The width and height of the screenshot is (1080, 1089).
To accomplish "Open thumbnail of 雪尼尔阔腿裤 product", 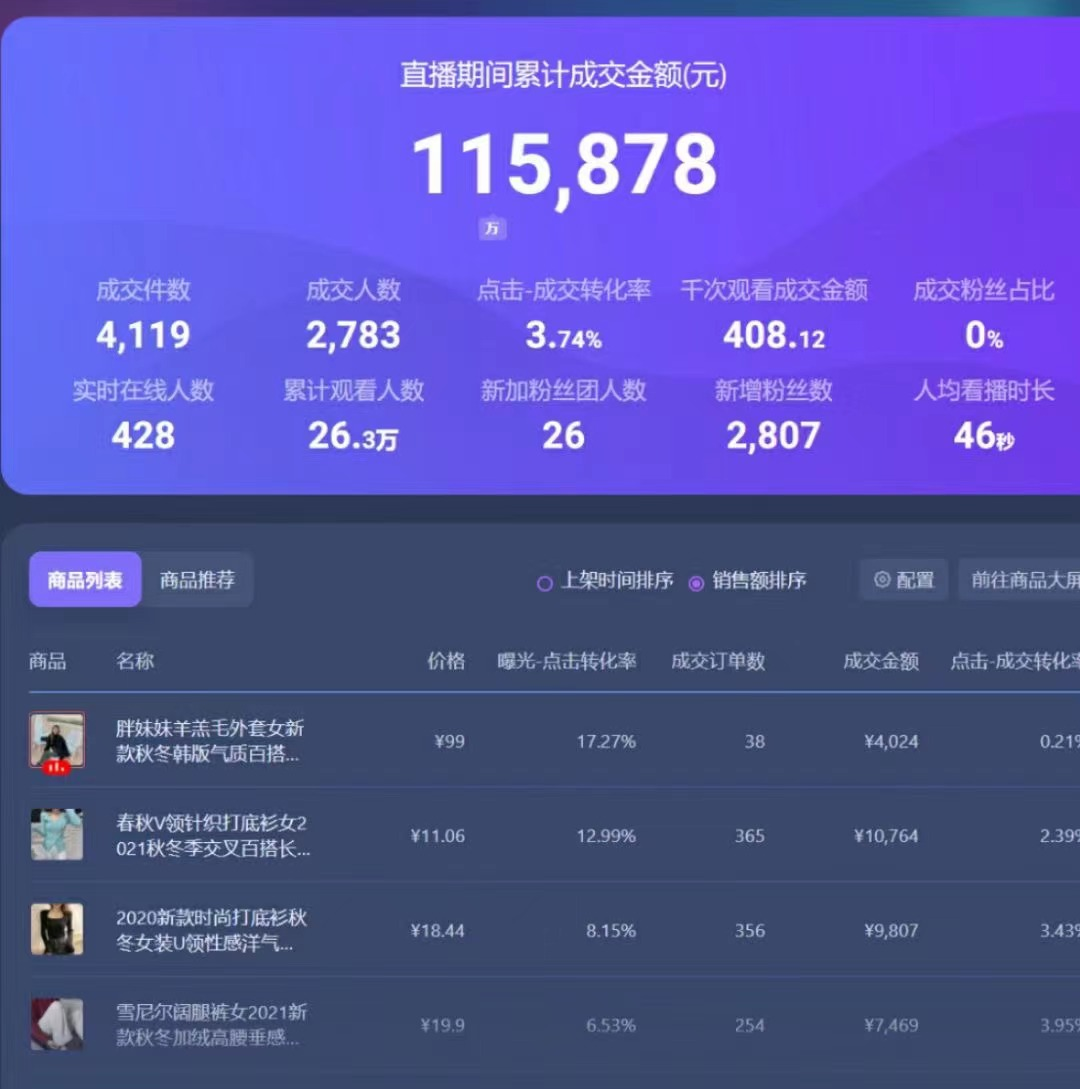I will point(57,1024).
